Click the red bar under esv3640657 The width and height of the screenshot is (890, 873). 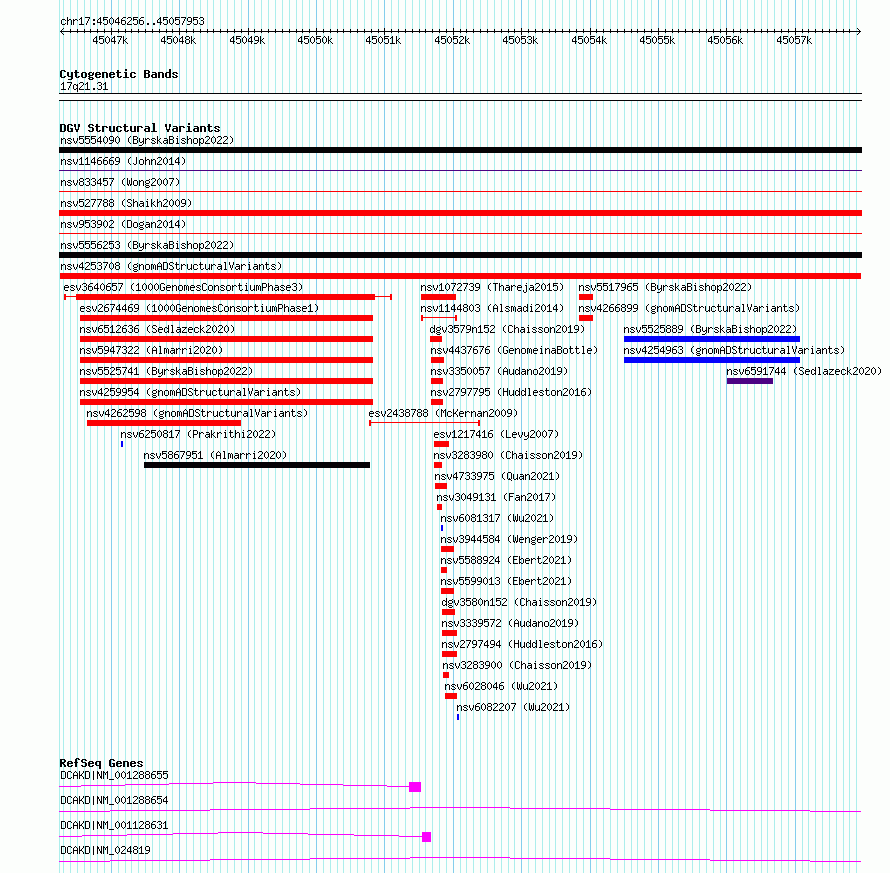pos(225,297)
